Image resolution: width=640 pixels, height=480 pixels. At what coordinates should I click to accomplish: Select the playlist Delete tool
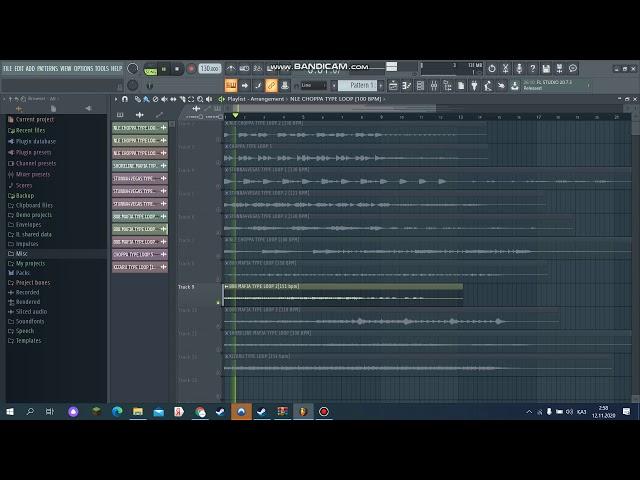(x=155, y=99)
